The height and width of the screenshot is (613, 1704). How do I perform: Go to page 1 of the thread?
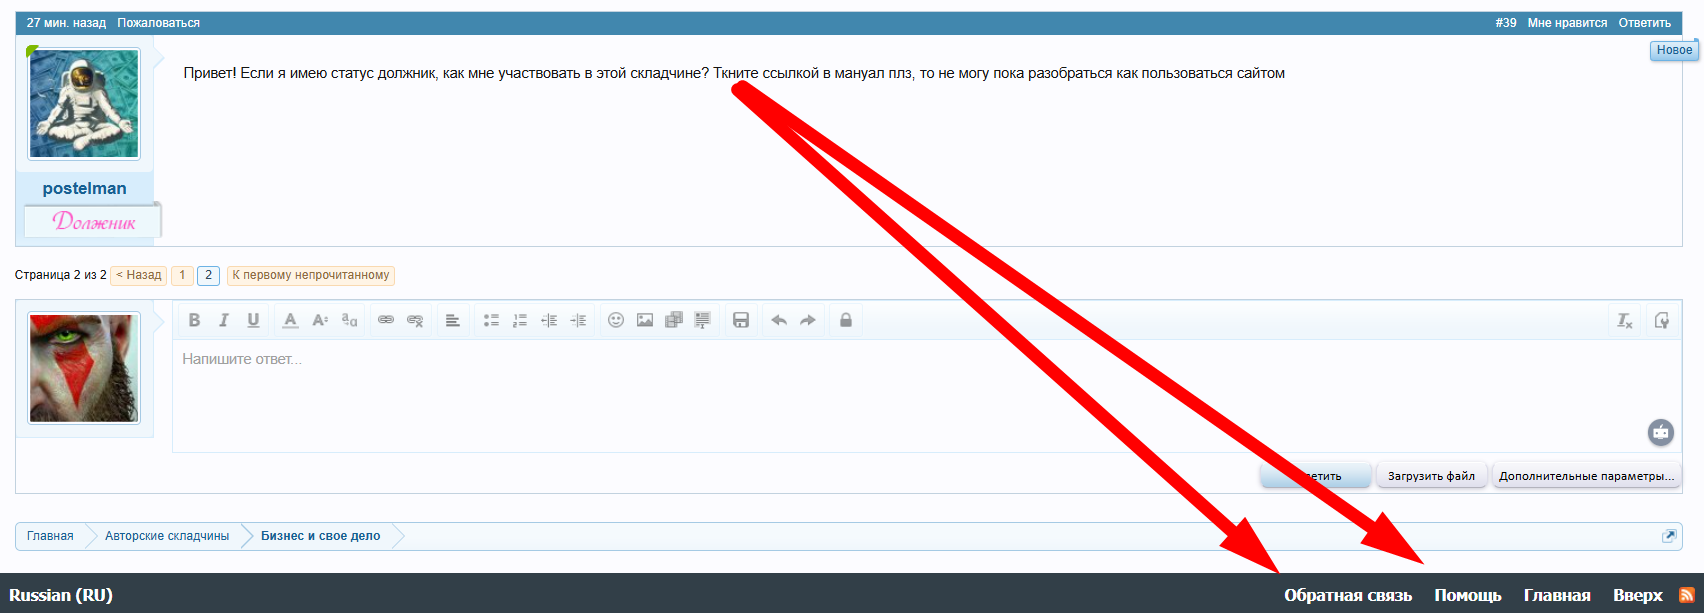coord(182,275)
